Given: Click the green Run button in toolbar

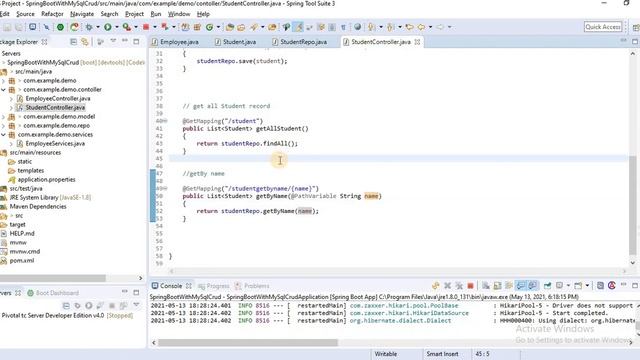Looking at the screenshot, I should coord(107,27).
